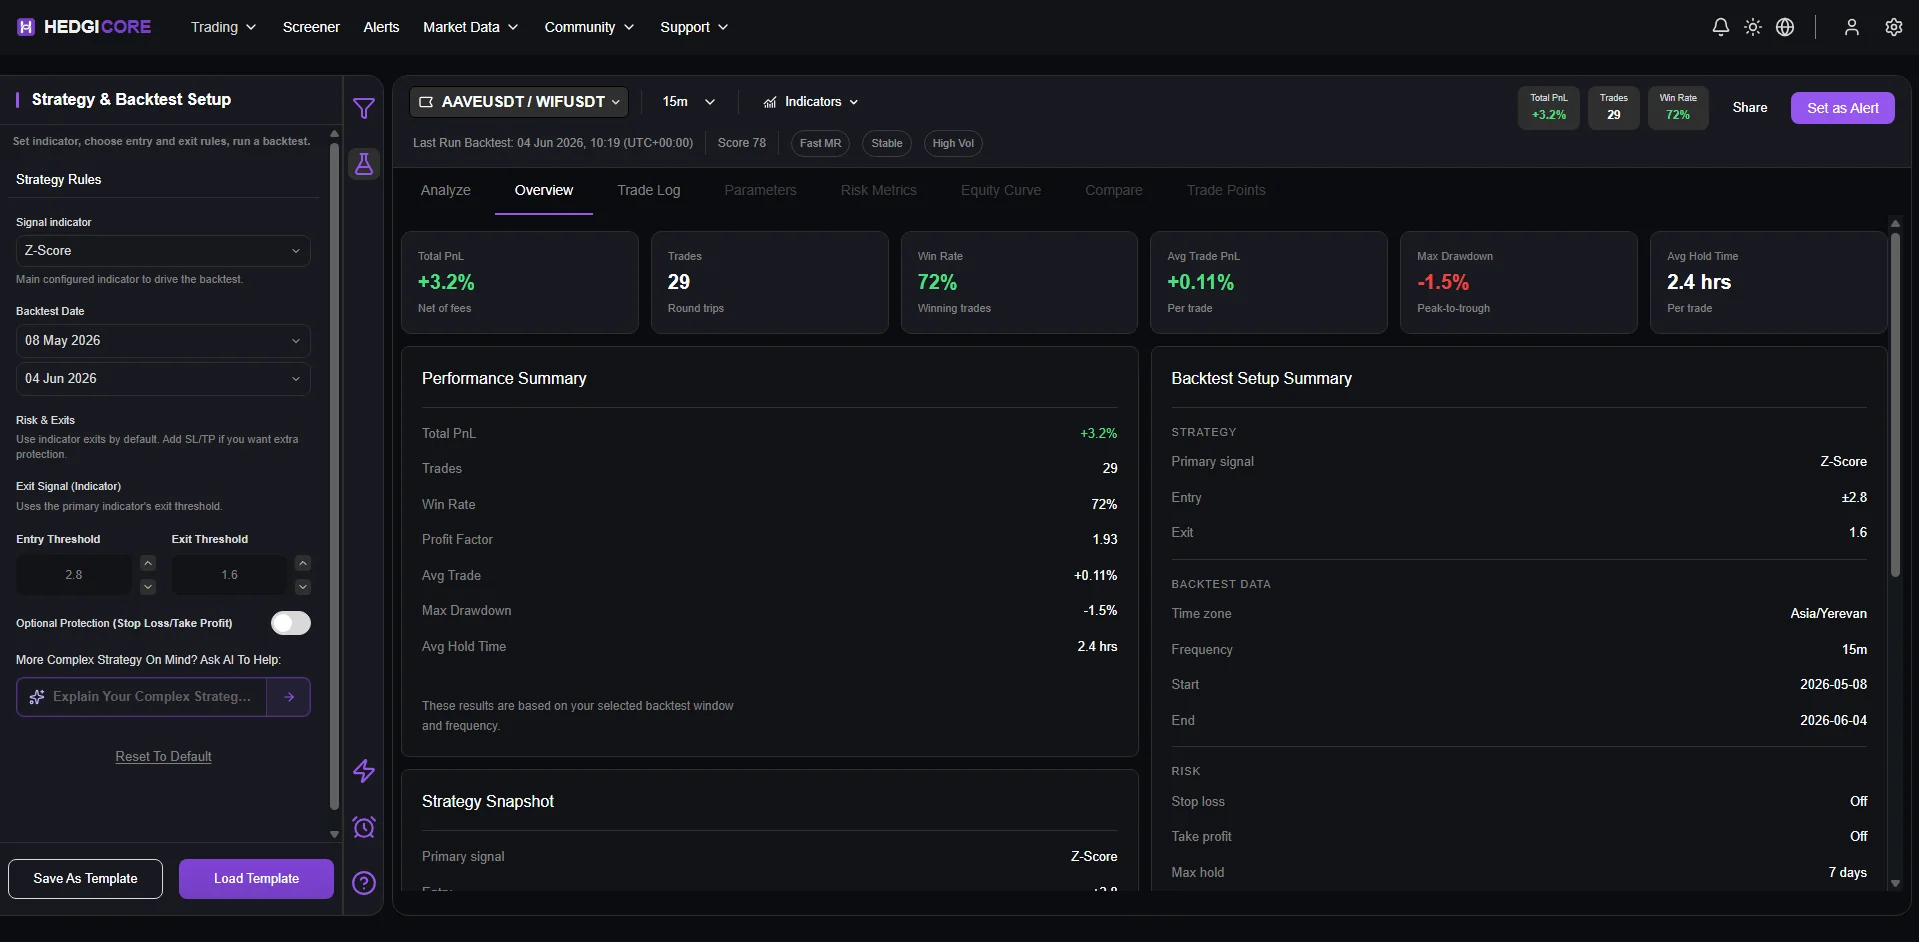Click the main content vertical scrollbar
Screen dimensions: 1919x942
click(x=1894, y=405)
